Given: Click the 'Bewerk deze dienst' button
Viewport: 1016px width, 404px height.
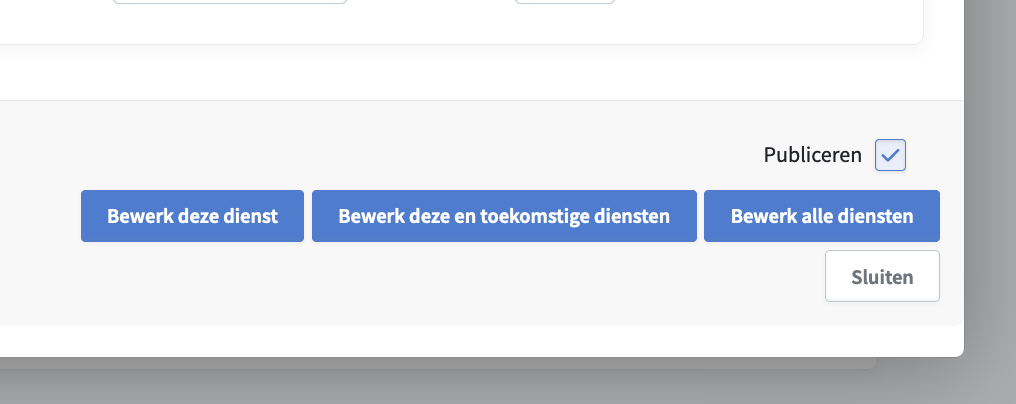Looking at the screenshot, I should (x=192, y=216).
